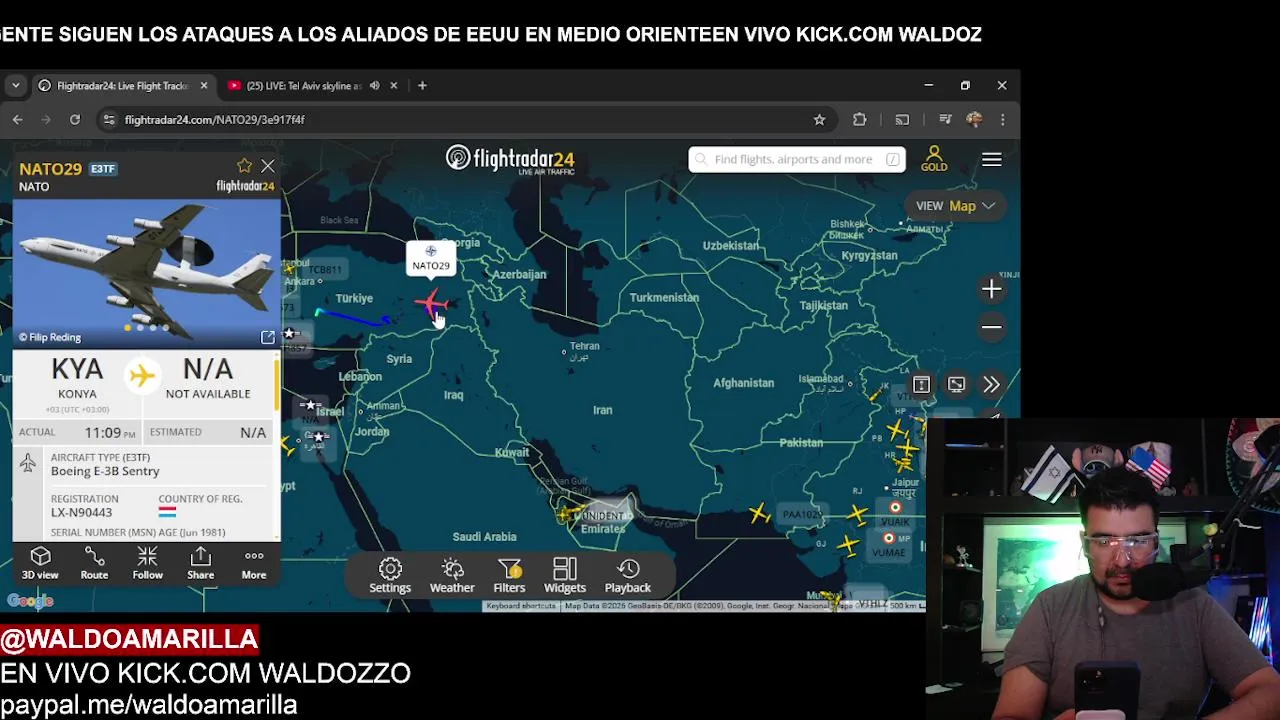Viewport: 1280px width, 720px height.
Task: Open 3D view of NATO29 flight
Action: (40, 563)
